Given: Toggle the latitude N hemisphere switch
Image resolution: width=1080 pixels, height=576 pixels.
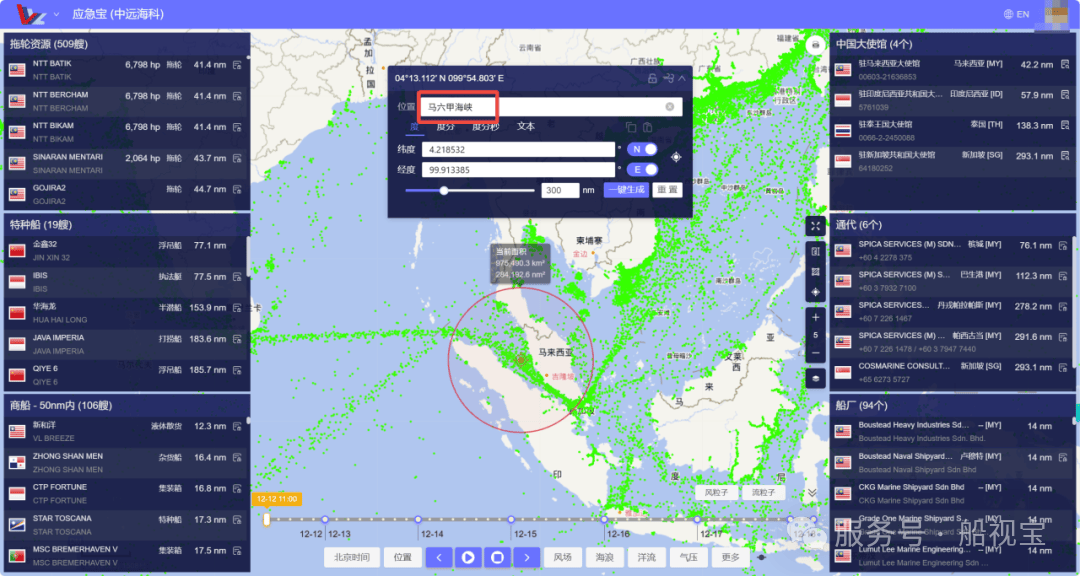Looking at the screenshot, I should pos(642,149).
